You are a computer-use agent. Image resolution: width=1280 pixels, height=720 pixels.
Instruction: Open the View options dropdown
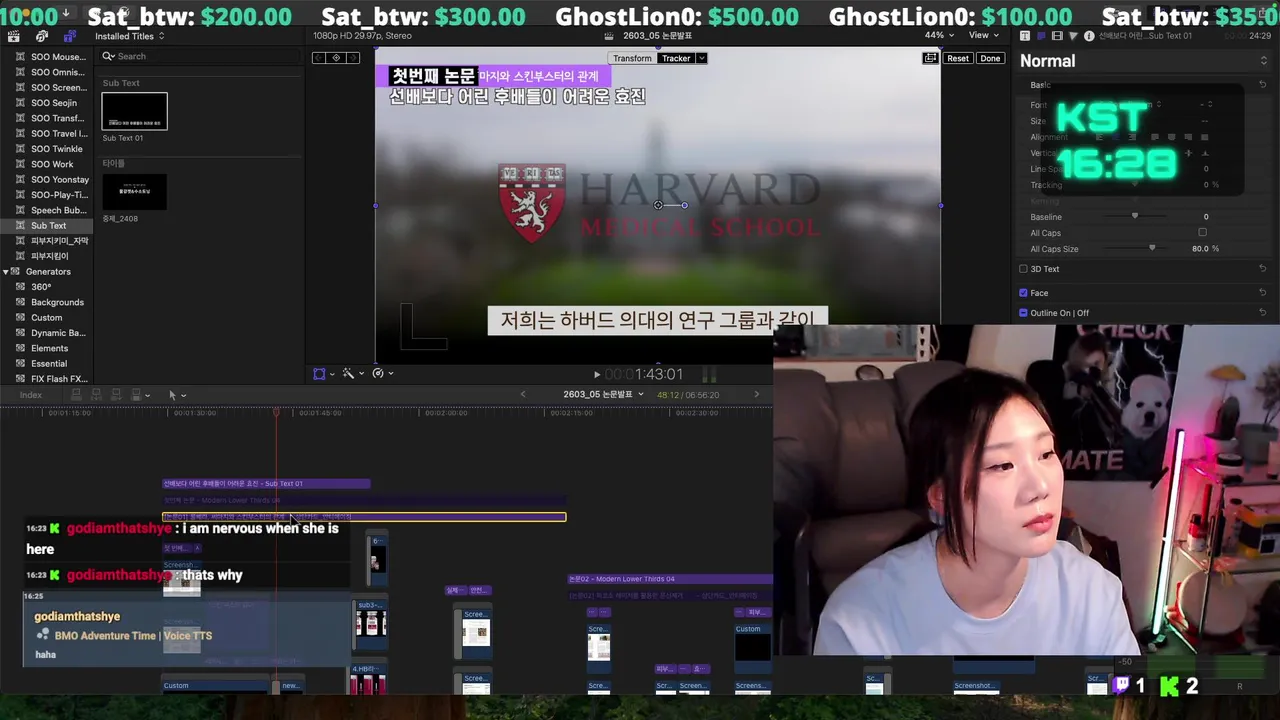(985, 35)
